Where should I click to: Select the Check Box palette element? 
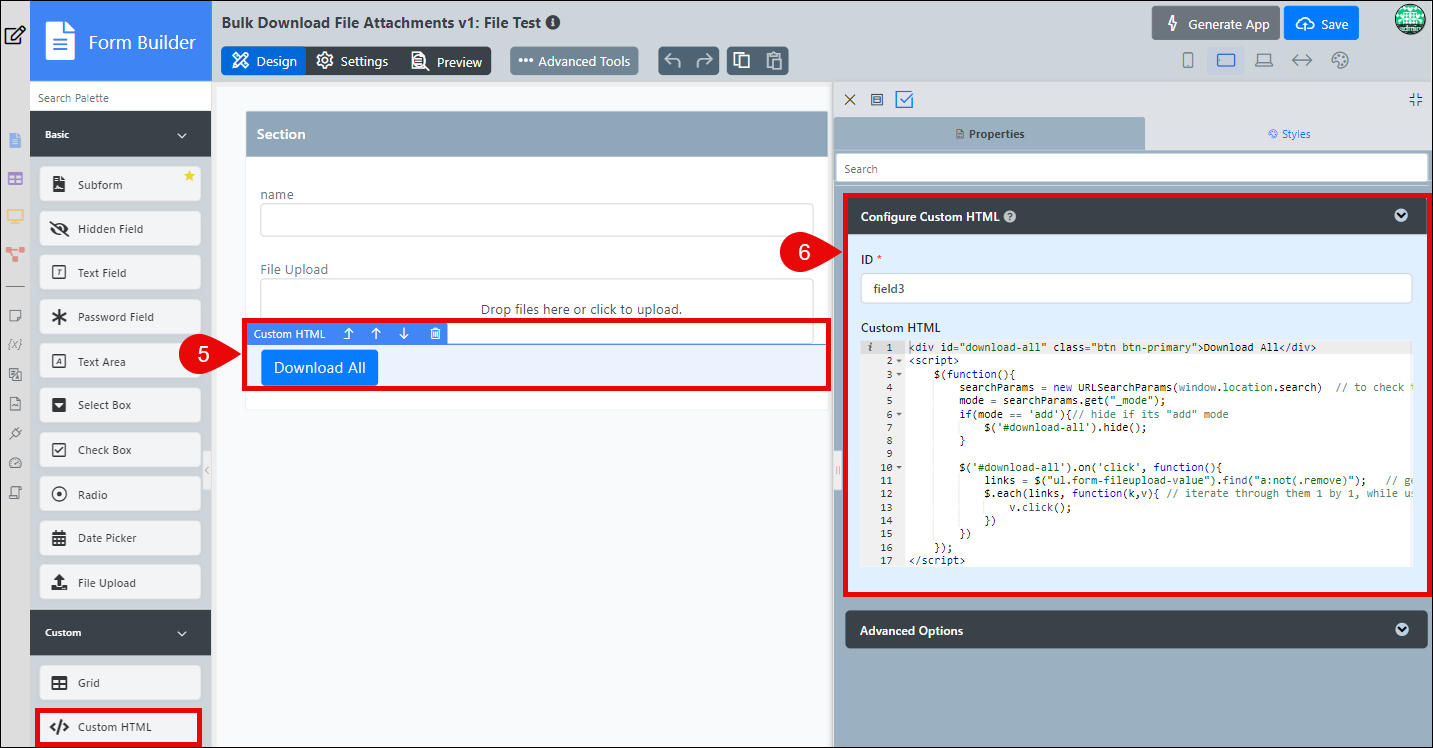point(120,450)
